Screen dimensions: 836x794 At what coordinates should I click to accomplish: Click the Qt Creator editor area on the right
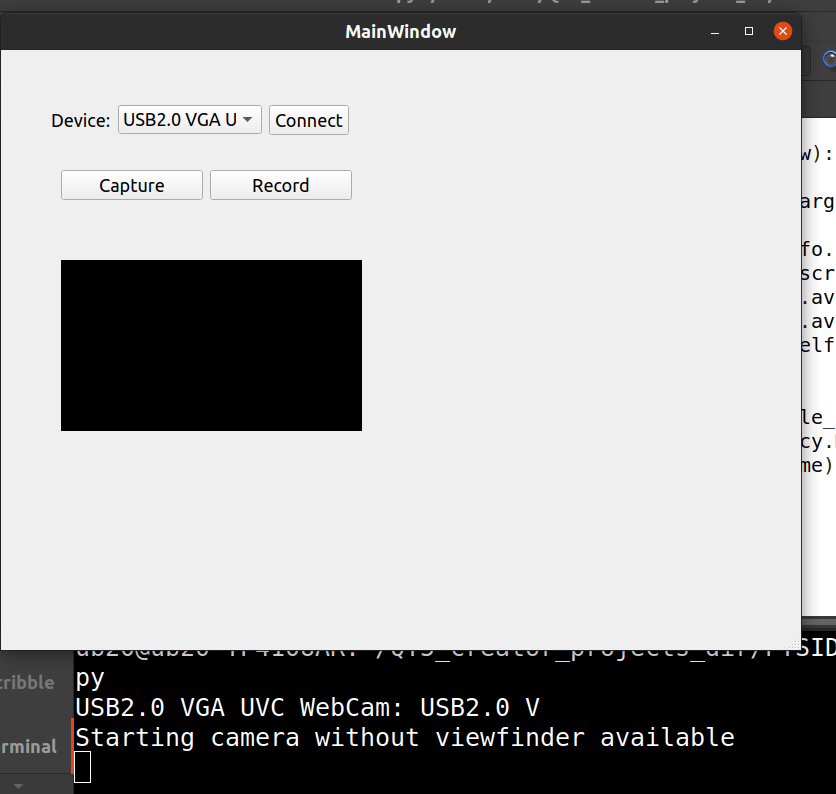[822, 300]
